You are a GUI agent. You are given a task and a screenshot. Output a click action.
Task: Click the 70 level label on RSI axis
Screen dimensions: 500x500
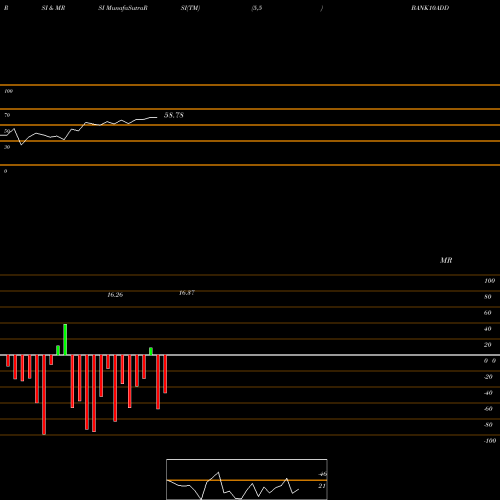point(7,115)
